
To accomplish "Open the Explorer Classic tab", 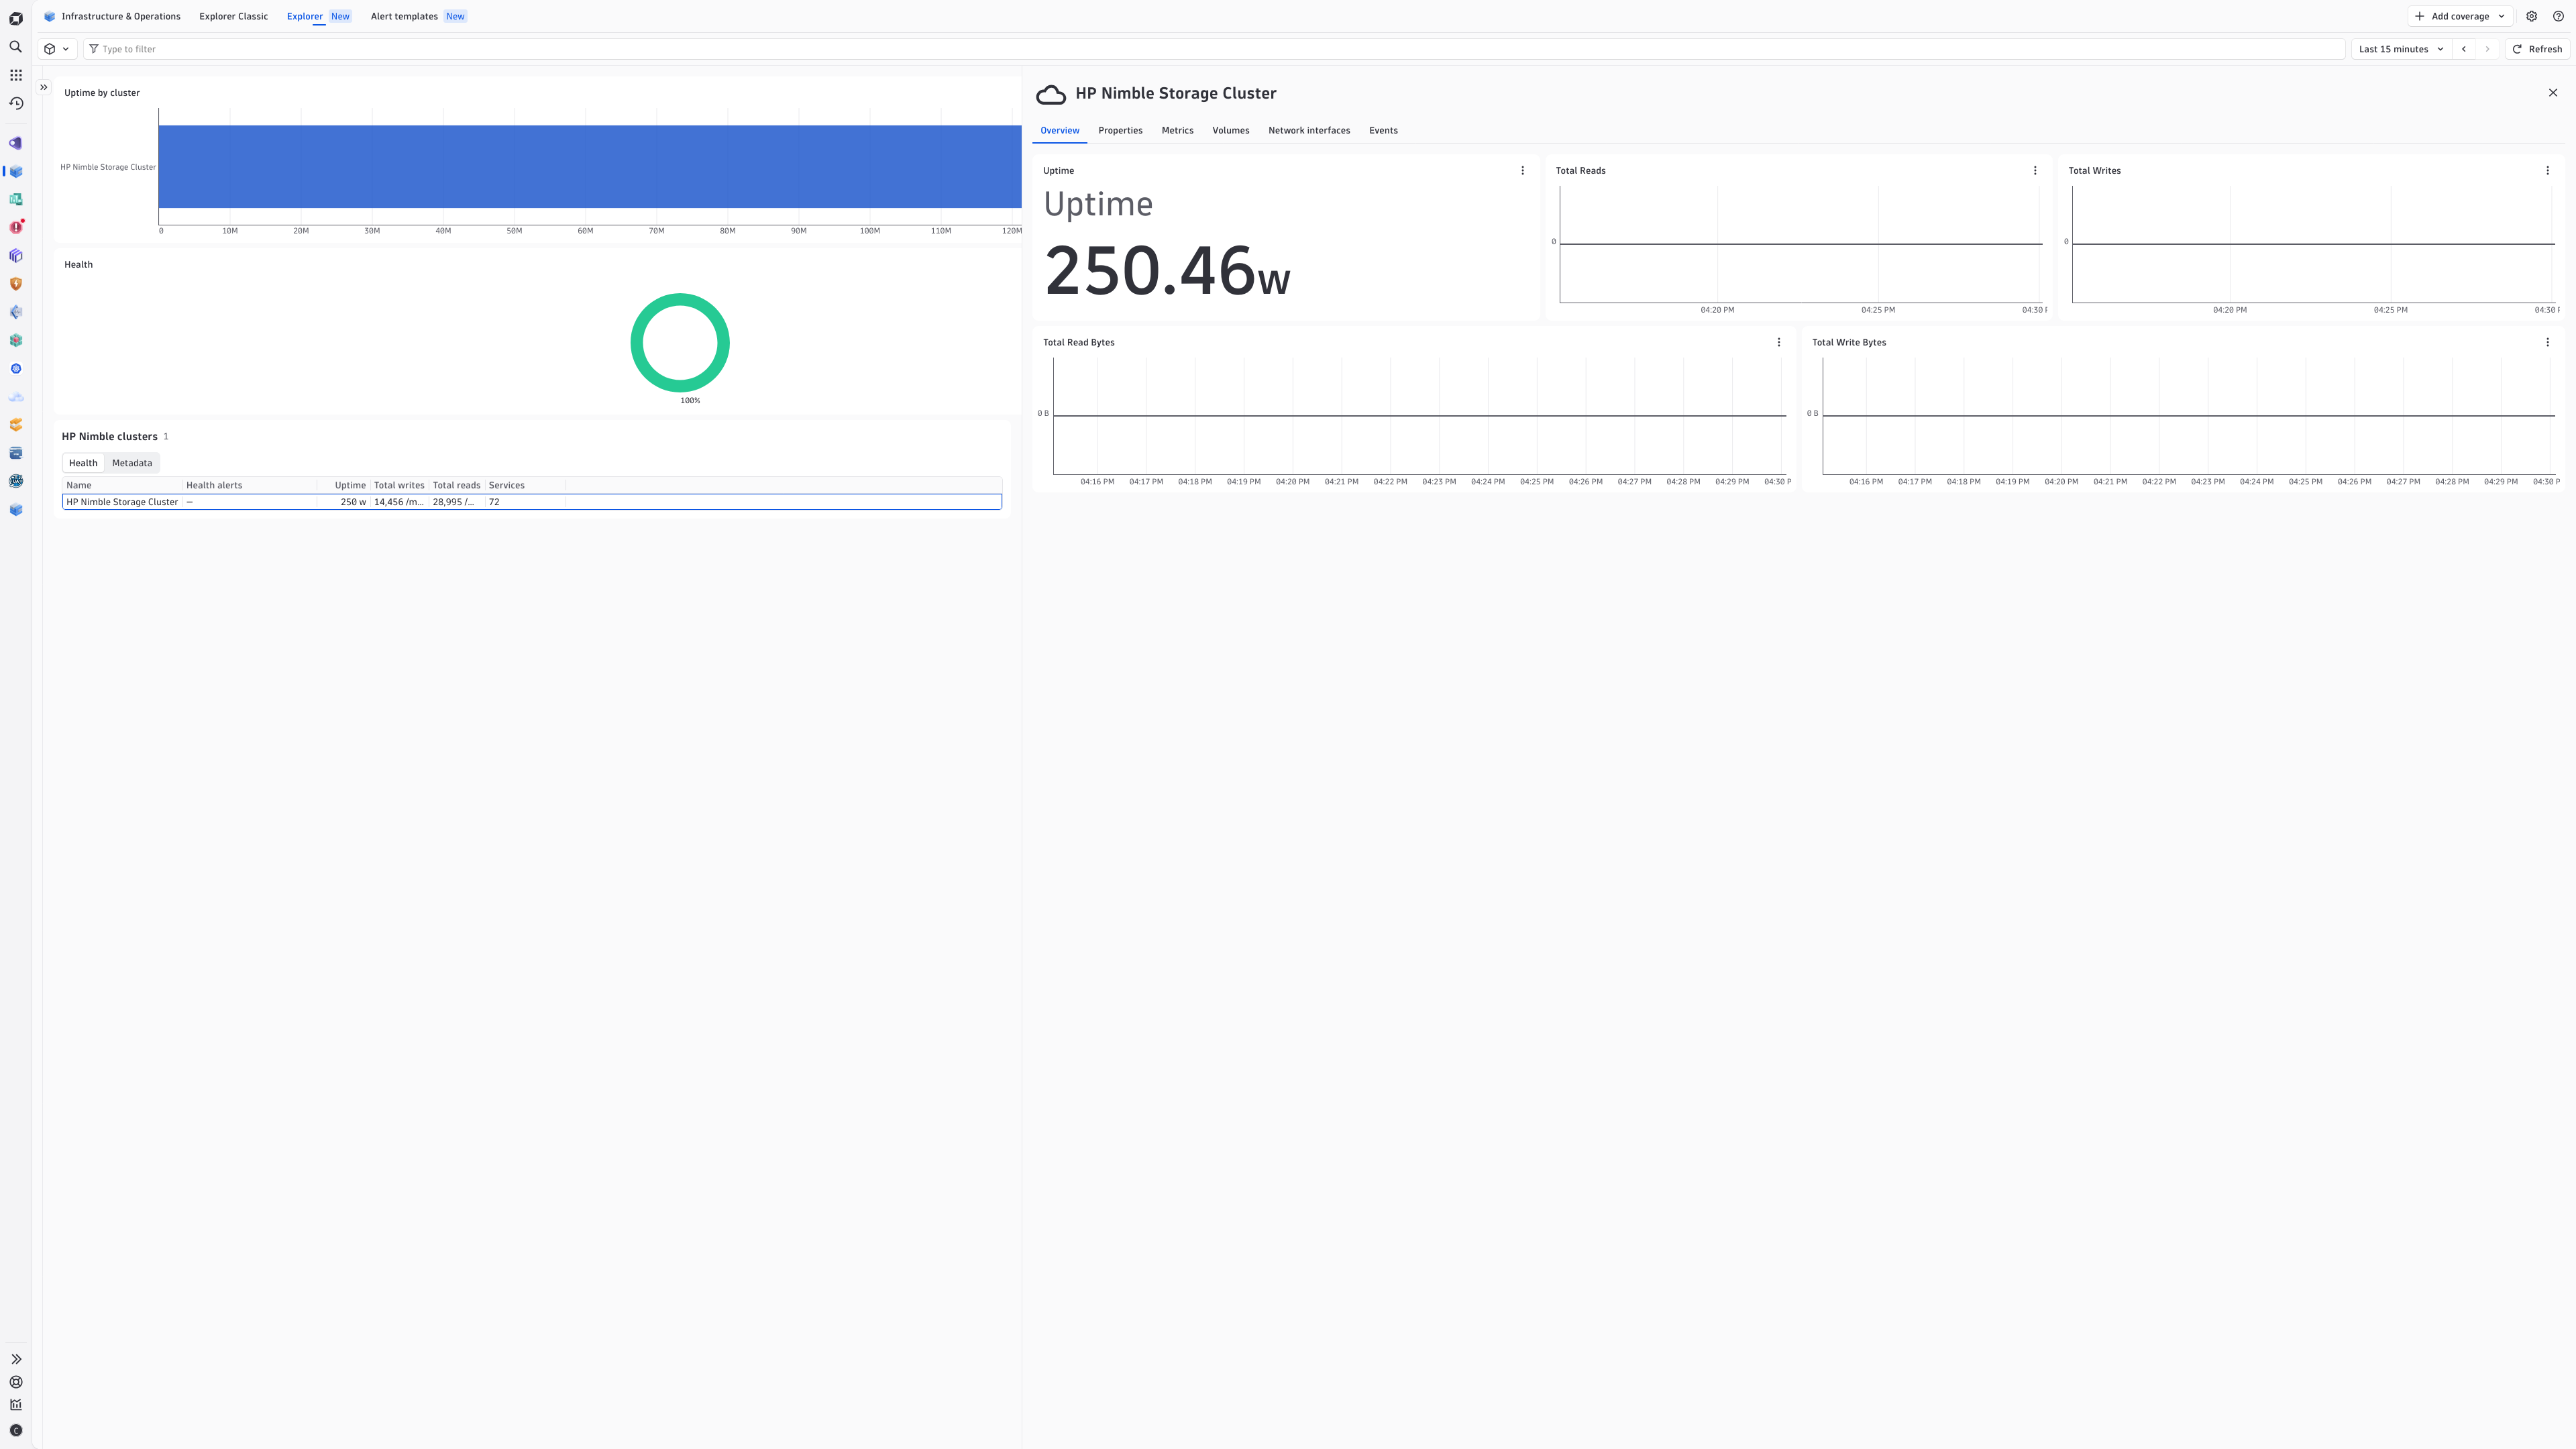I will tap(233, 16).
